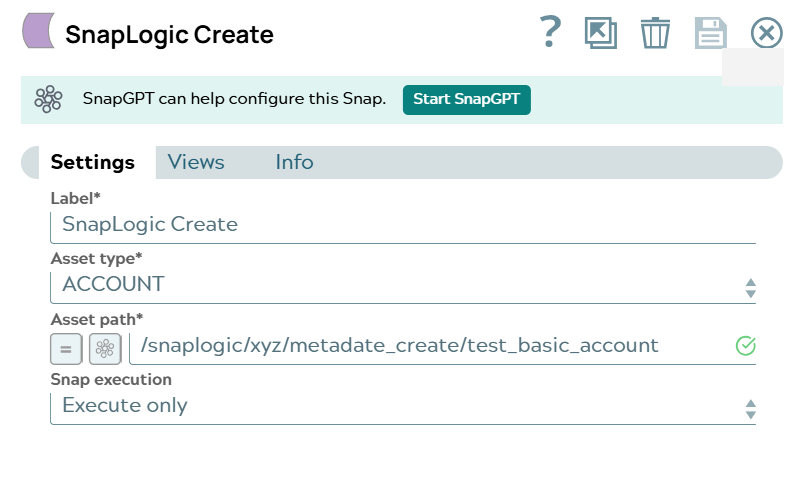Click the SnapGPT logo in banner
The image size is (790, 496).
48,99
